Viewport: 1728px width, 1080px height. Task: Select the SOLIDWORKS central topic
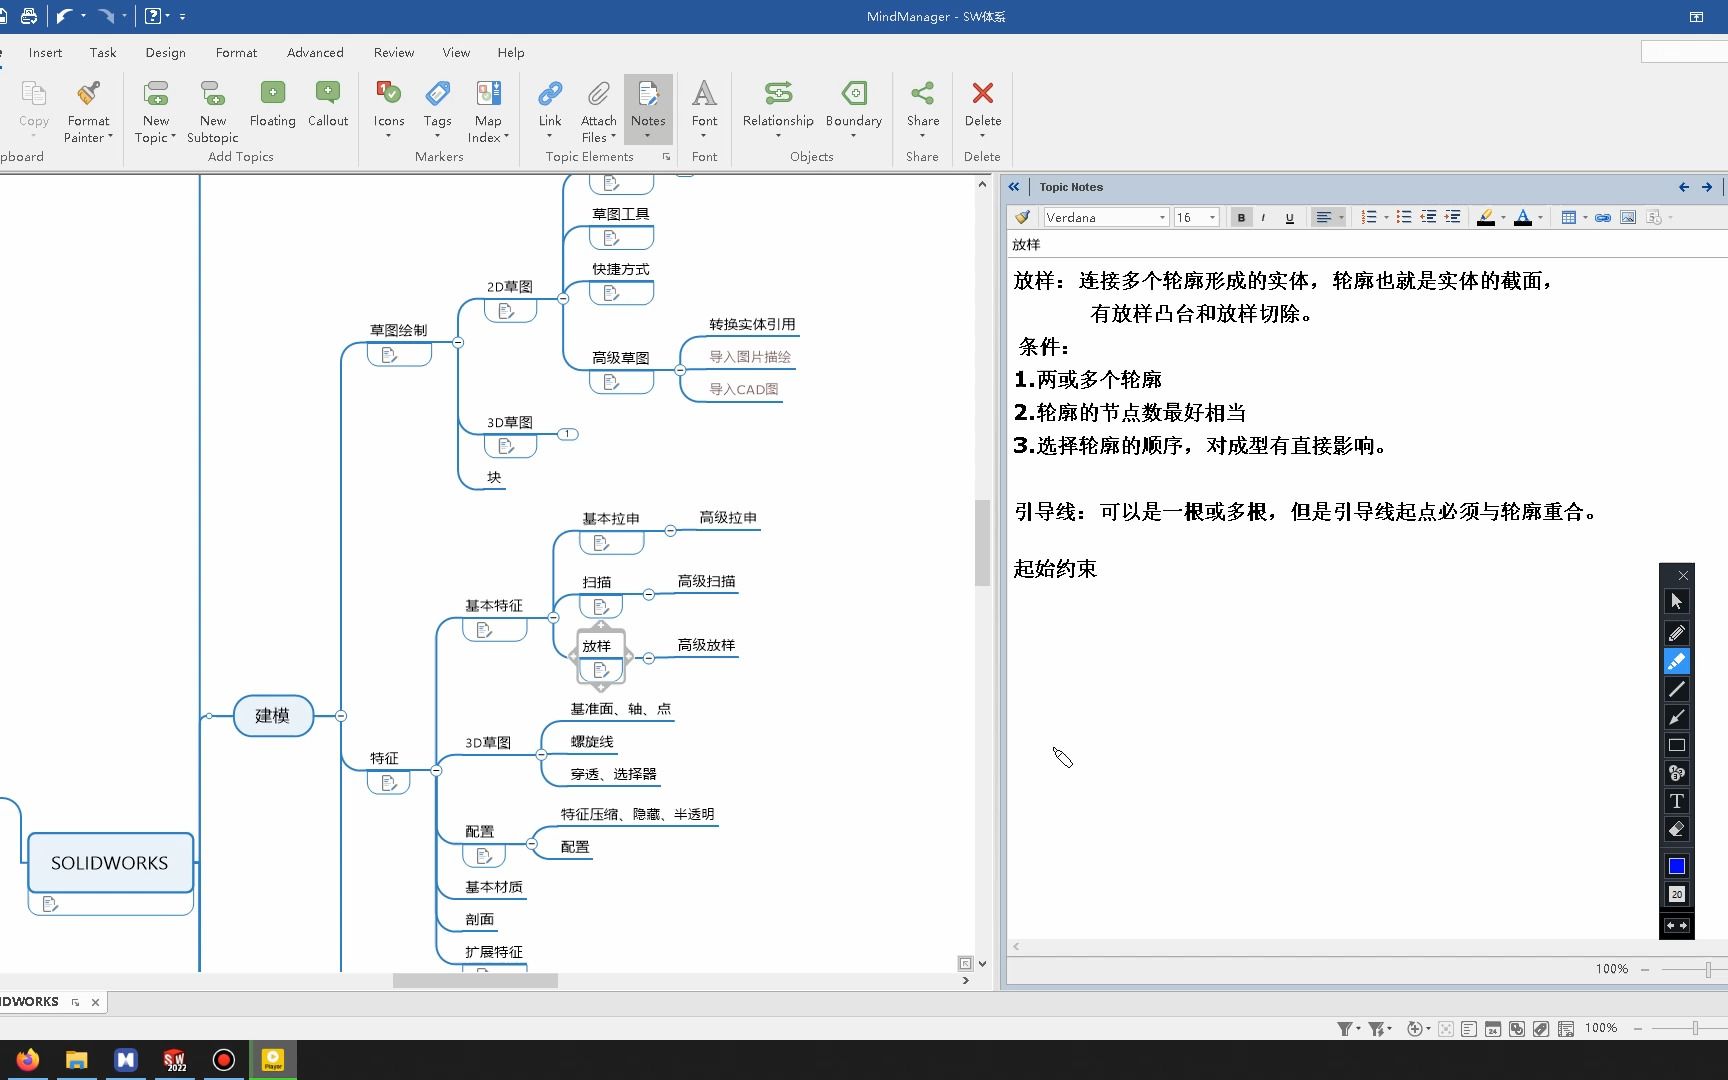click(x=110, y=863)
